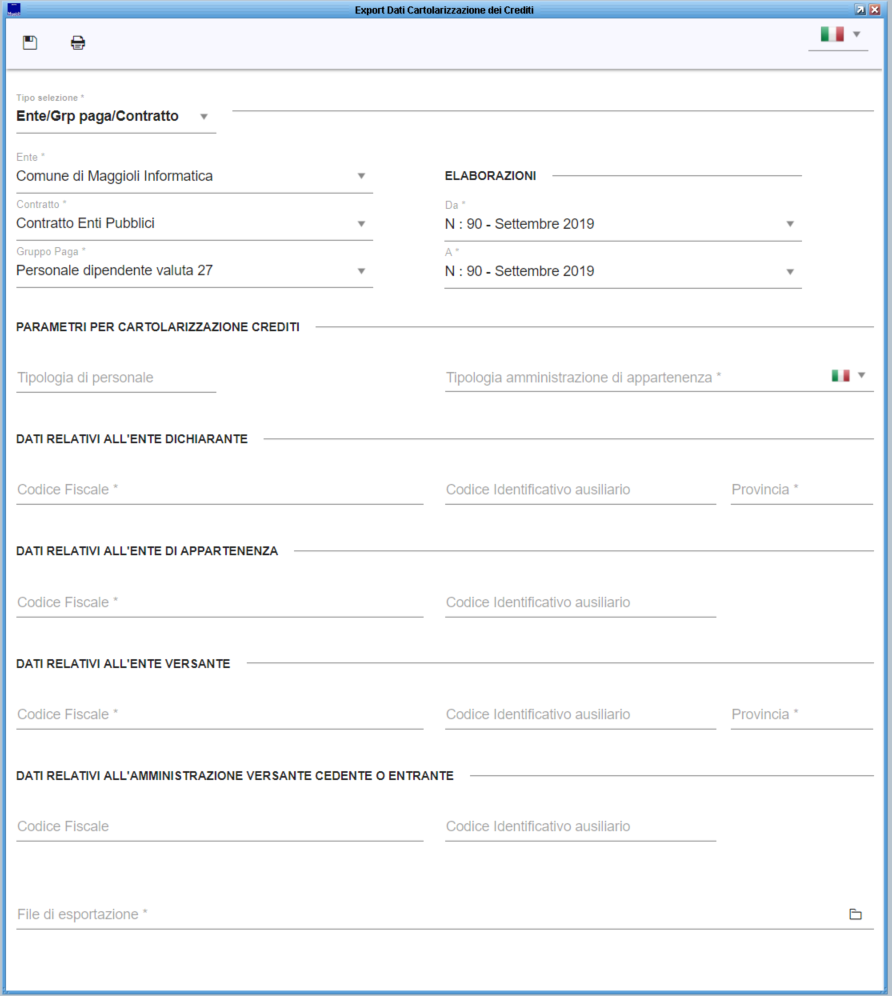The height and width of the screenshot is (996, 892).
Task: Click the save (floppy disk) icon
Action: coord(30,42)
